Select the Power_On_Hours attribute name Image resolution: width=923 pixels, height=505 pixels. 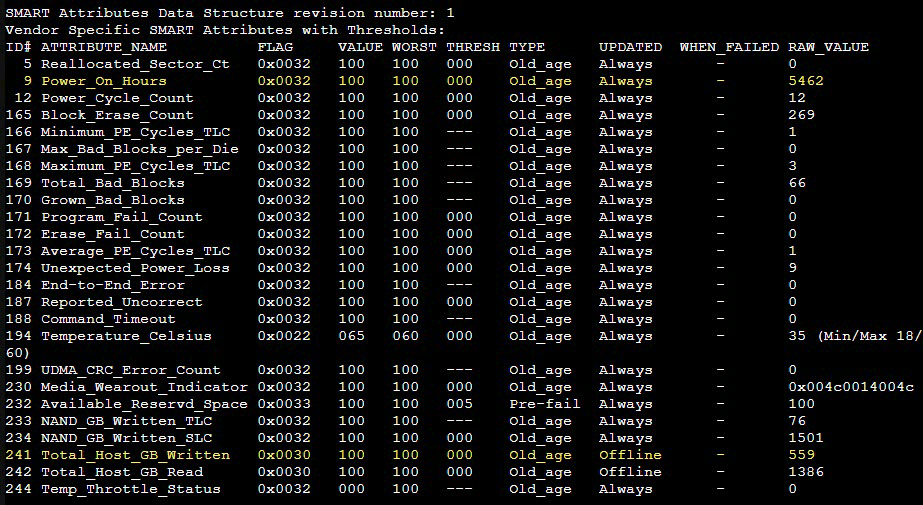(104, 81)
